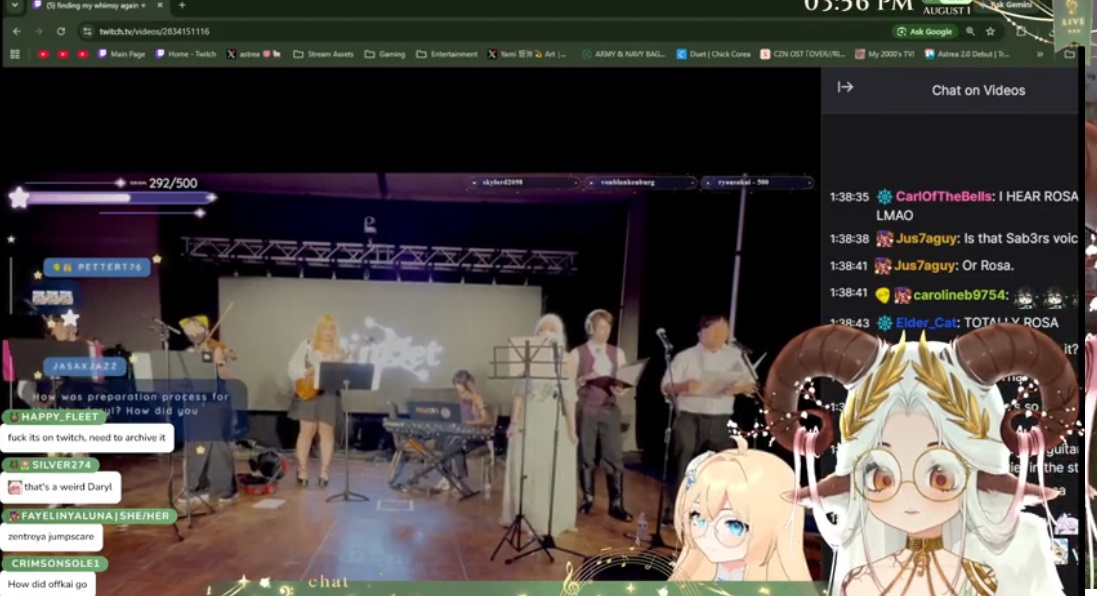Expand the Entertainment bookmark folder
Image resolution: width=1097 pixels, height=596 pixels.
446,54
